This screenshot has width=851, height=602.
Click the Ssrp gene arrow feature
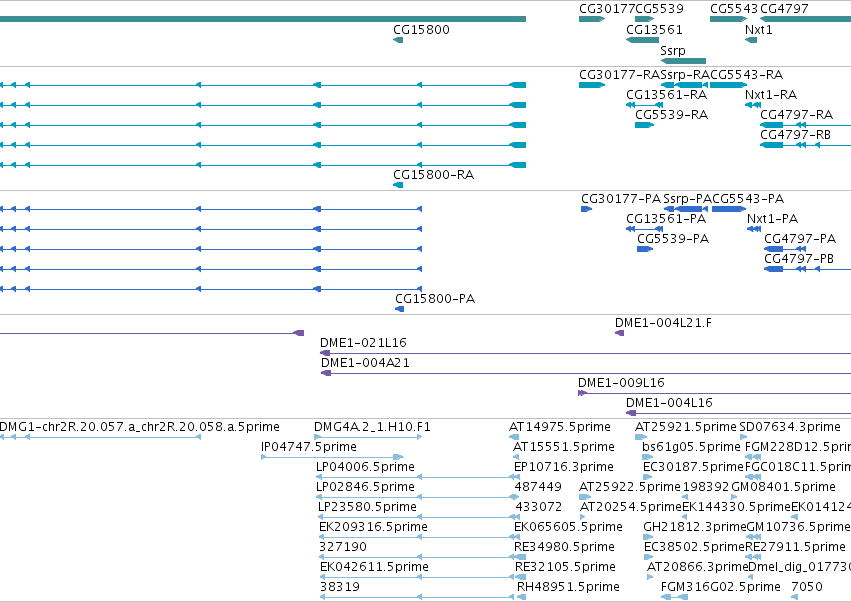(683, 61)
